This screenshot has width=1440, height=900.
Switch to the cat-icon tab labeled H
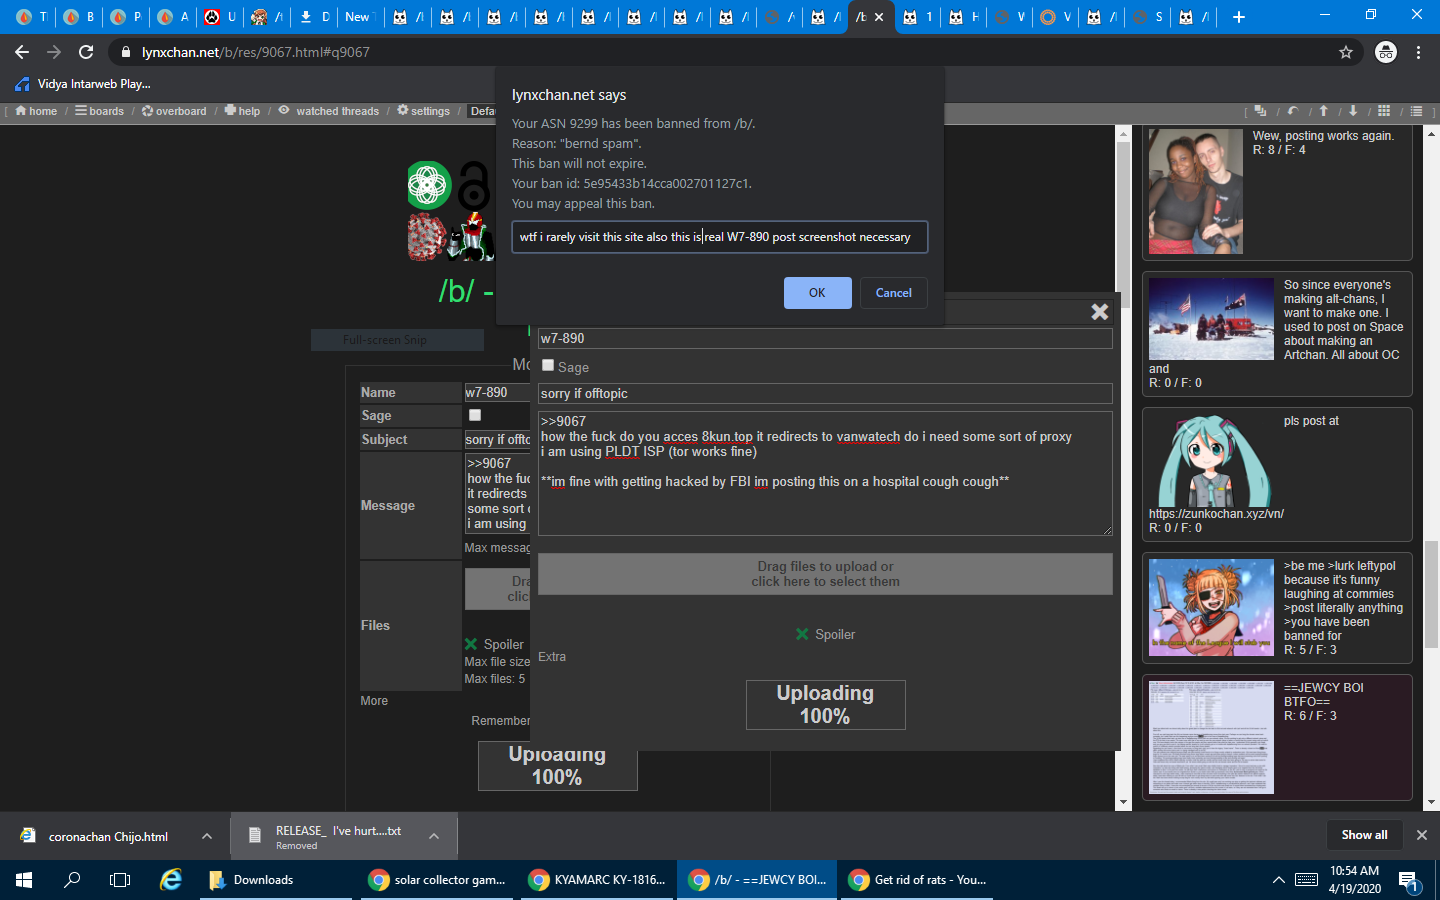[964, 17]
